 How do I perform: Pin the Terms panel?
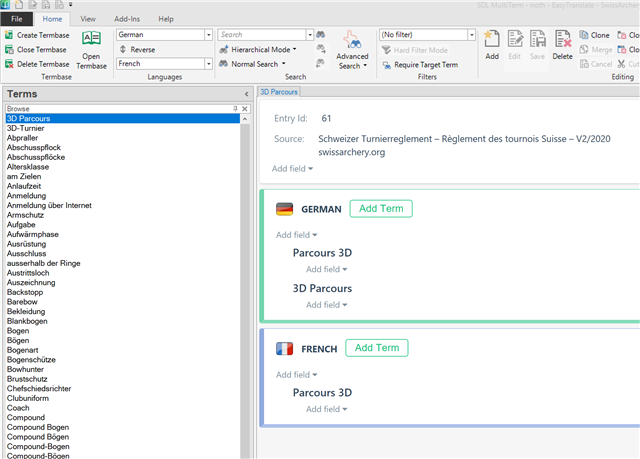click(x=235, y=109)
